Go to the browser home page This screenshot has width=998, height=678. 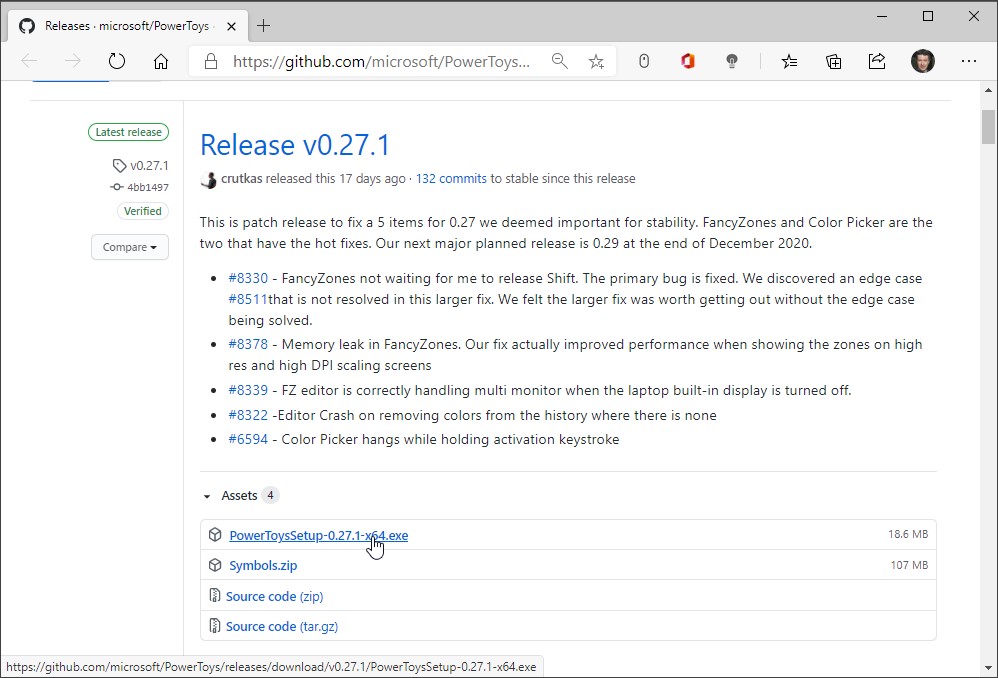coord(160,62)
